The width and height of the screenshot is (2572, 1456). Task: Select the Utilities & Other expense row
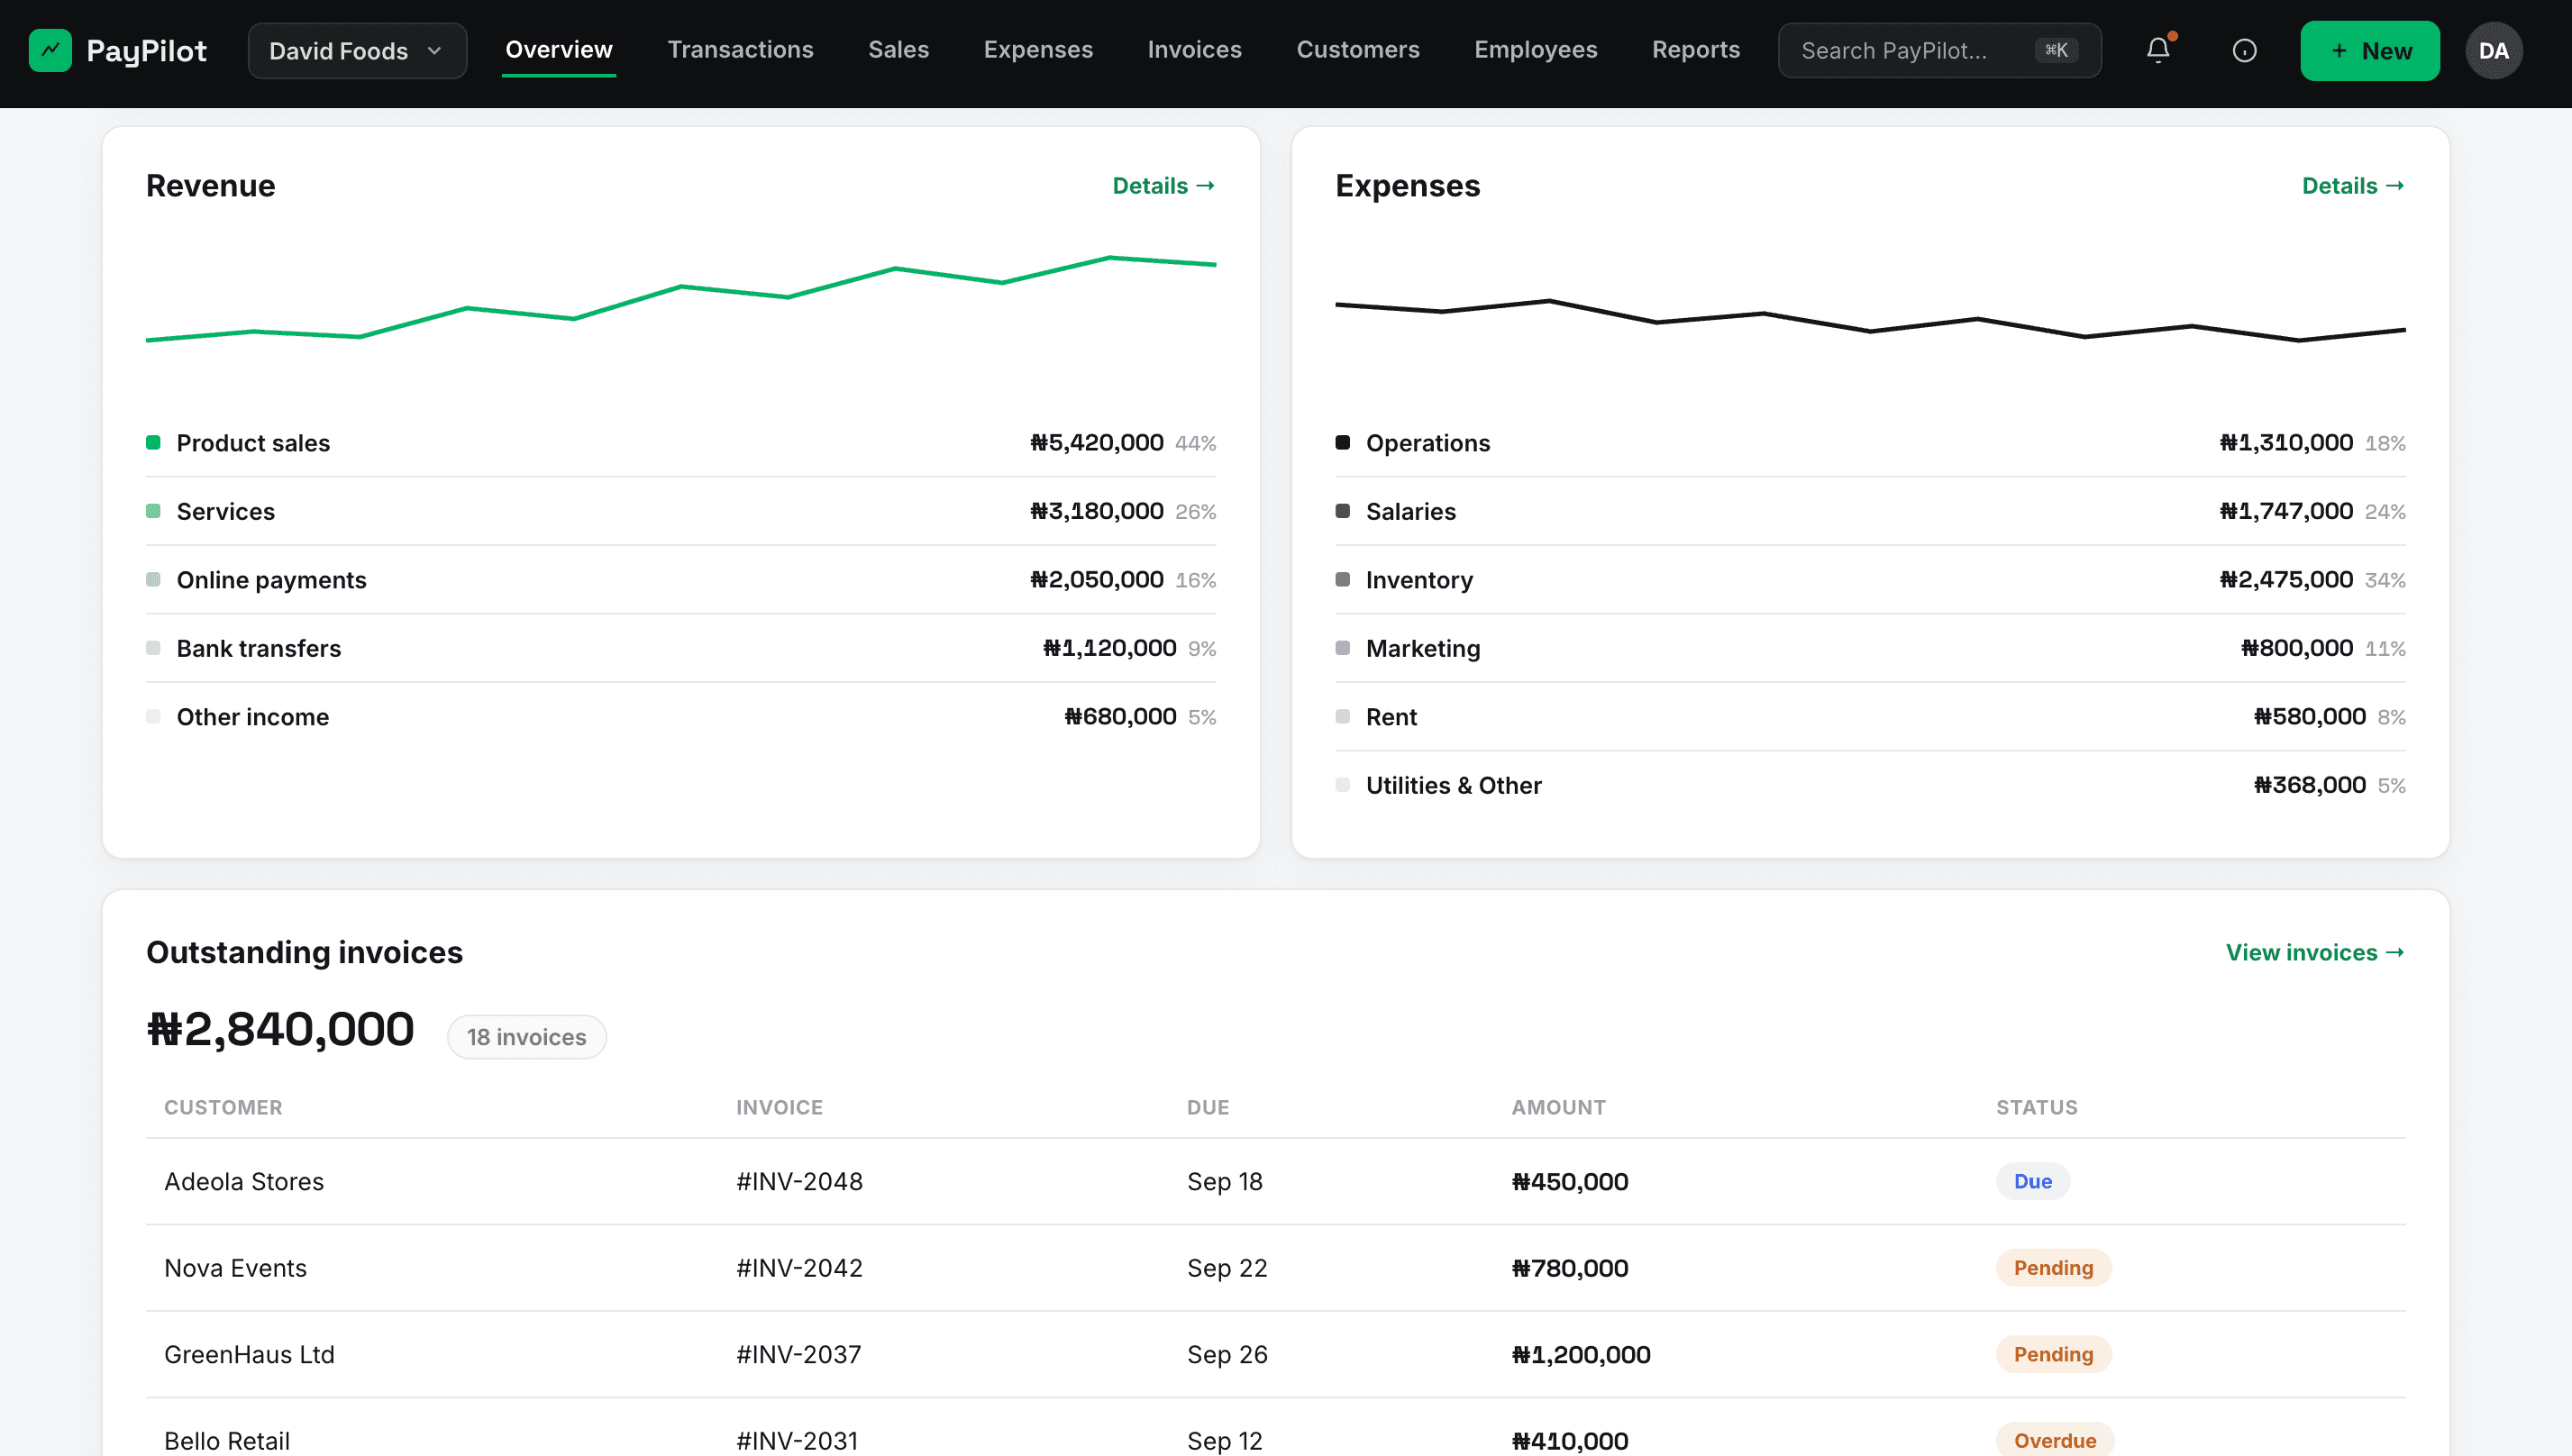tap(1870, 785)
